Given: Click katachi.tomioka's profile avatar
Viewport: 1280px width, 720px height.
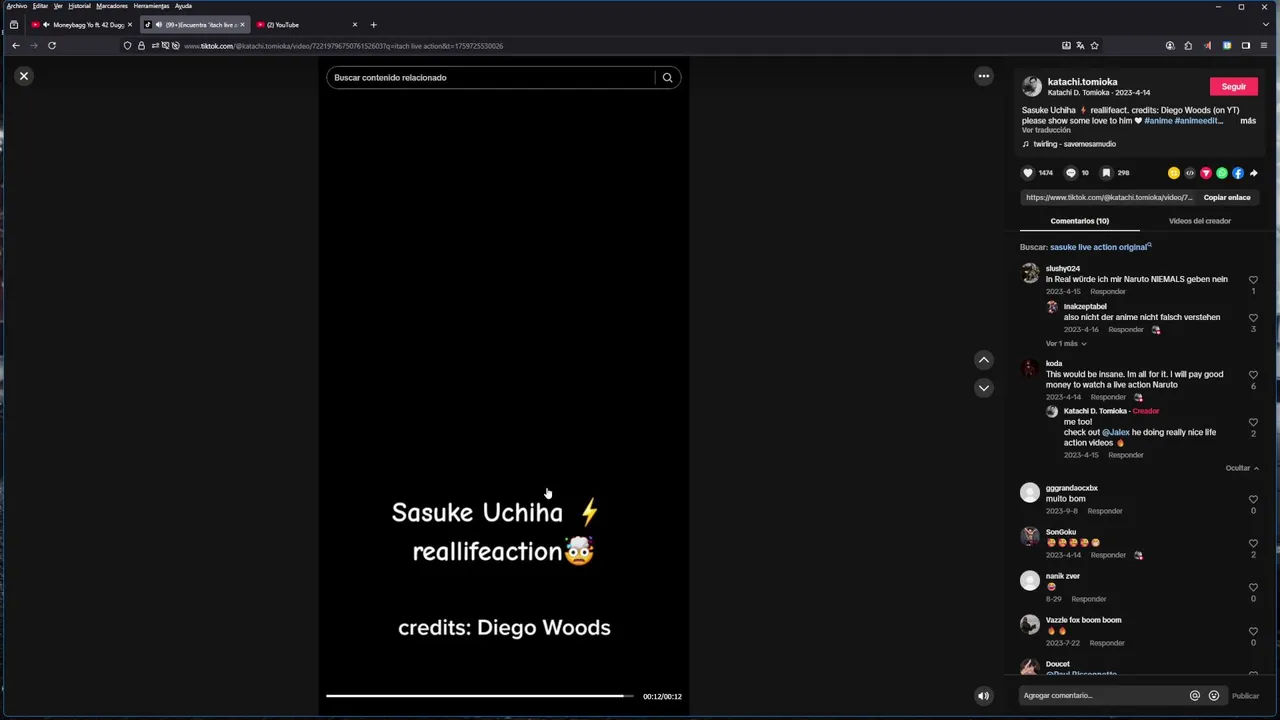Looking at the screenshot, I should pyautogui.click(x=1032, y=87).
